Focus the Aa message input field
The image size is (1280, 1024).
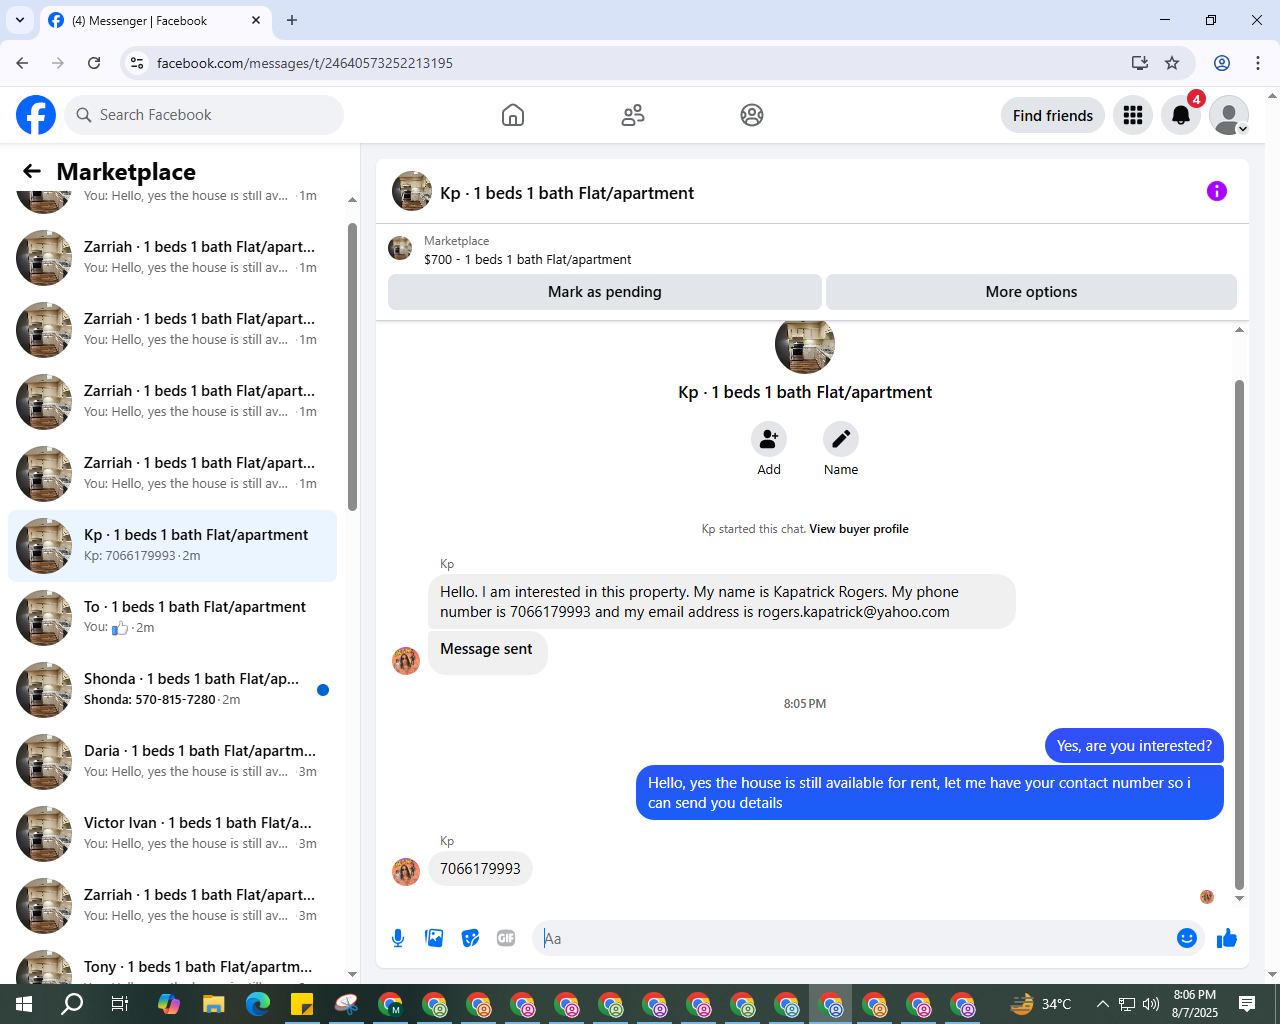855,938
